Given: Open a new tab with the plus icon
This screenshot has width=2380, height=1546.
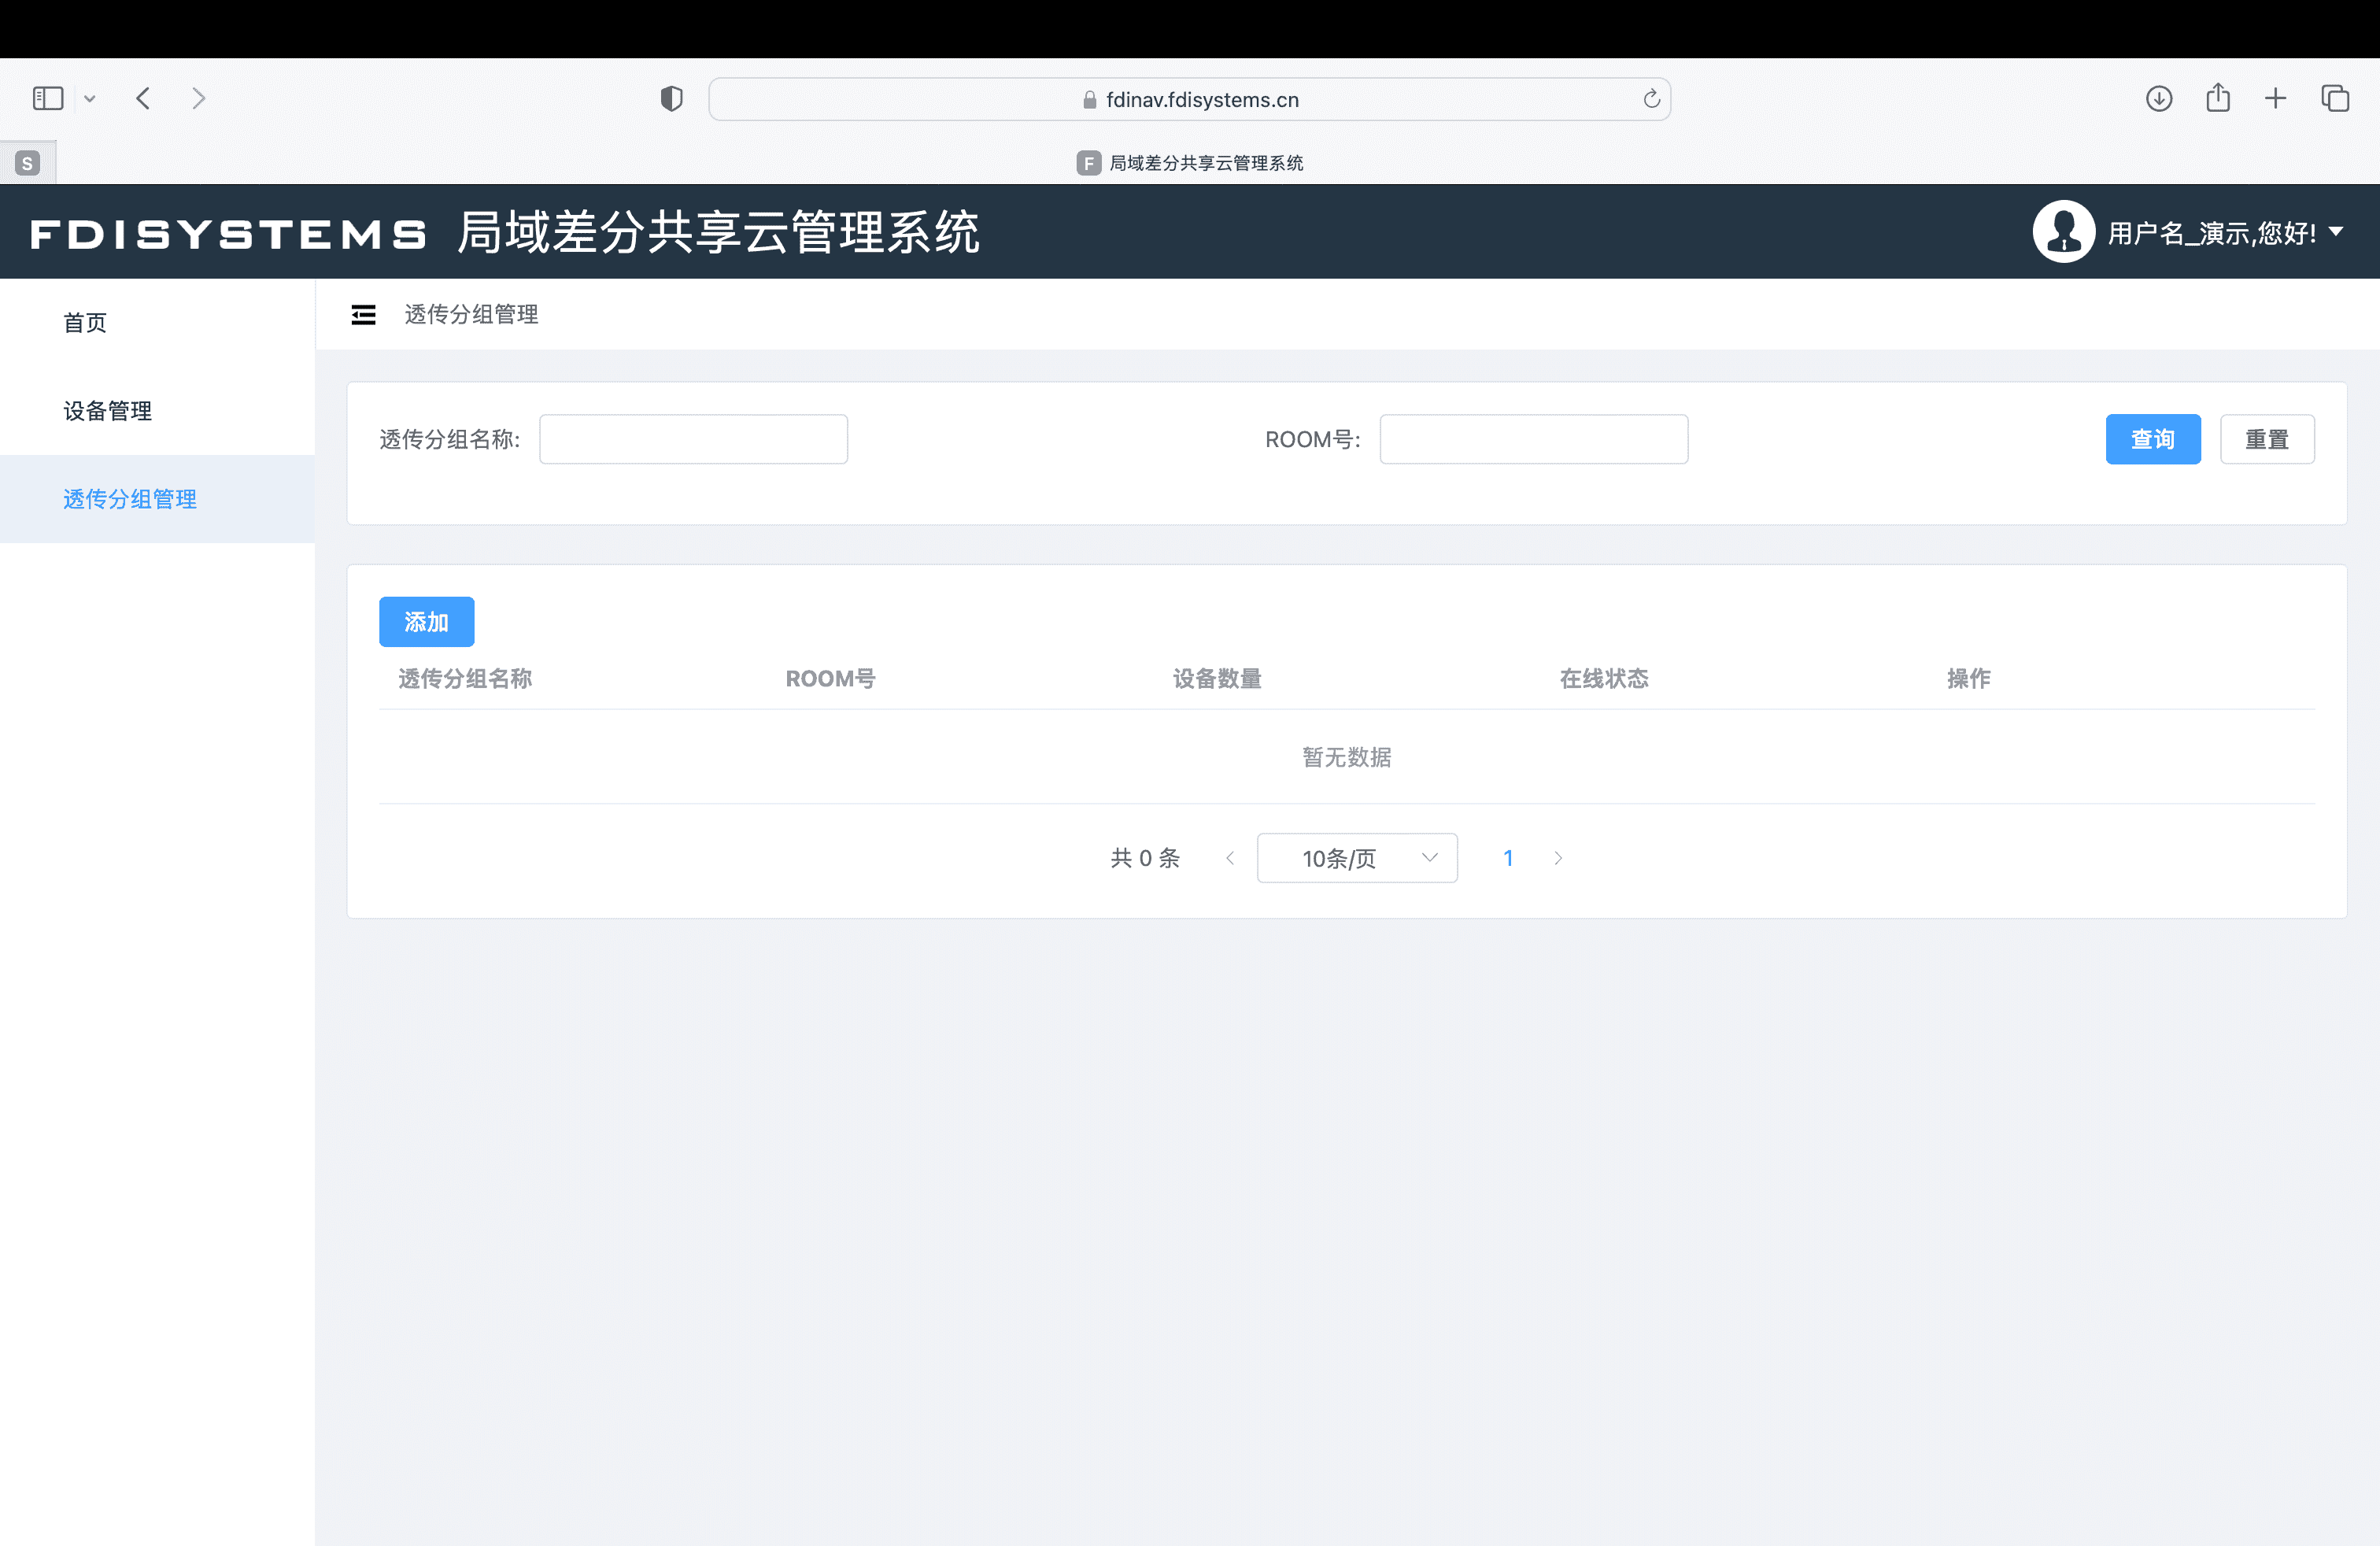Looking at the screenshot, I should (2275, 98).
